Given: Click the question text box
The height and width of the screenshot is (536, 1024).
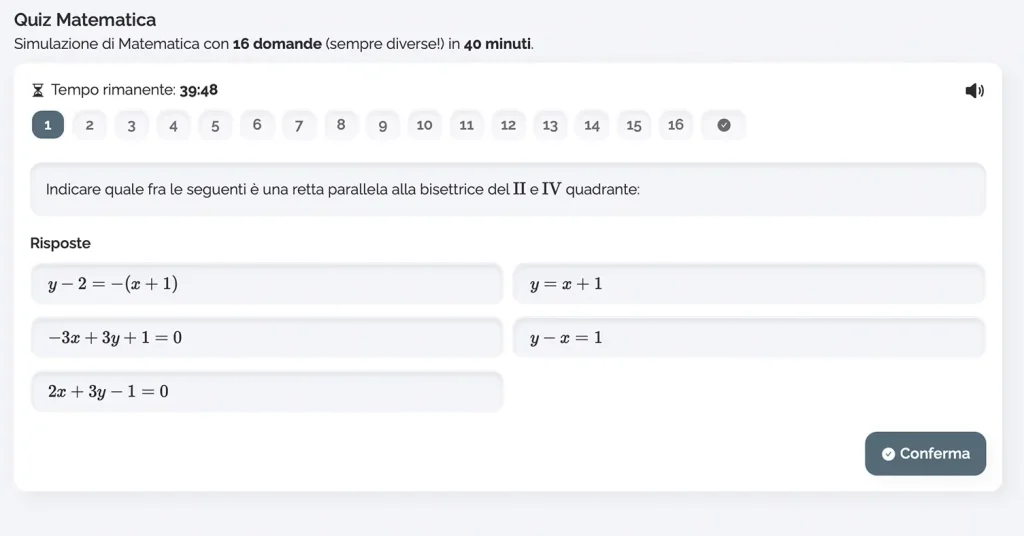Looking at the screenshot, I should [x=508, y=189].
